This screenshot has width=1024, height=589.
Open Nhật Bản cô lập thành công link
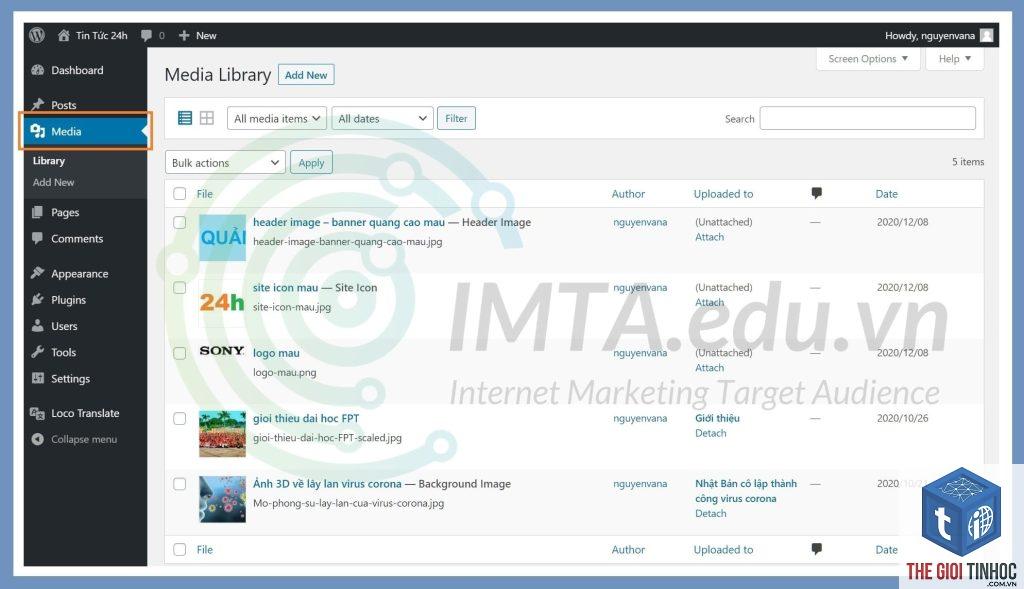click(x=746, y=491)
